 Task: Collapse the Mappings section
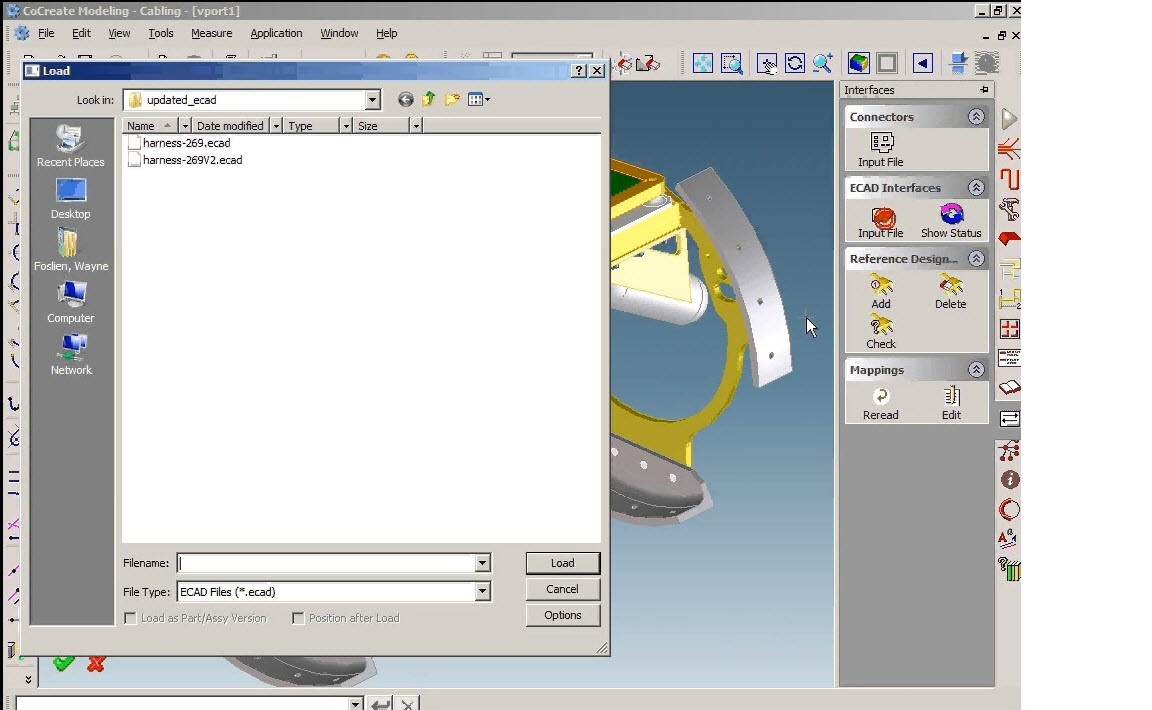(976, 370)
